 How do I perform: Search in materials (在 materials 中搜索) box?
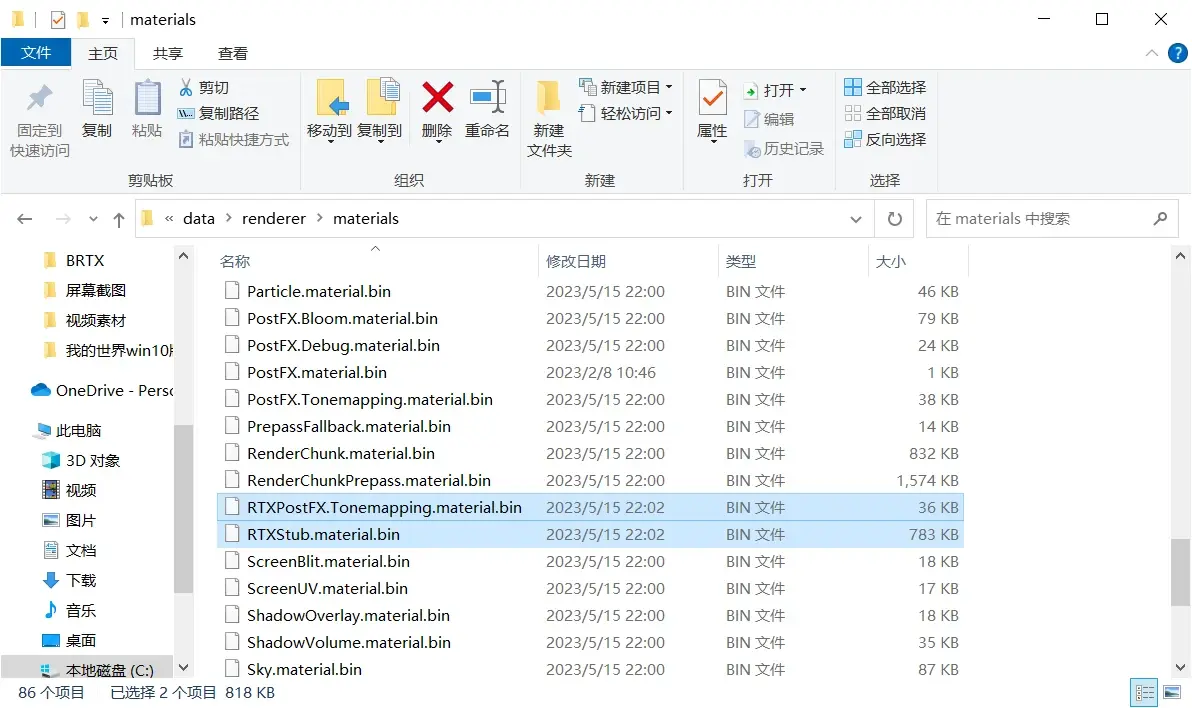1051,219
